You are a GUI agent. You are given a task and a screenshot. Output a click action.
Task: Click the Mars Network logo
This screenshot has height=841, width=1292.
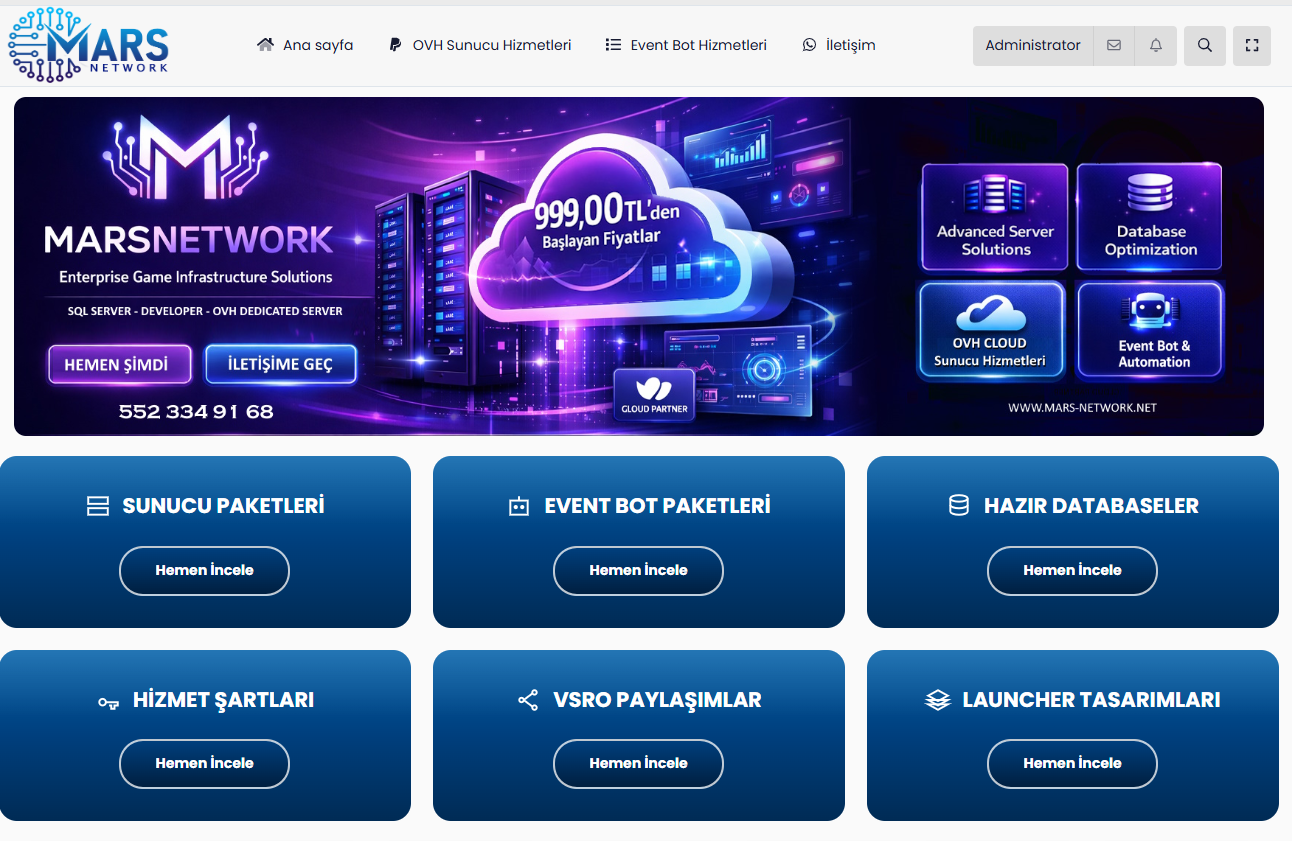(x=88, y=45)
